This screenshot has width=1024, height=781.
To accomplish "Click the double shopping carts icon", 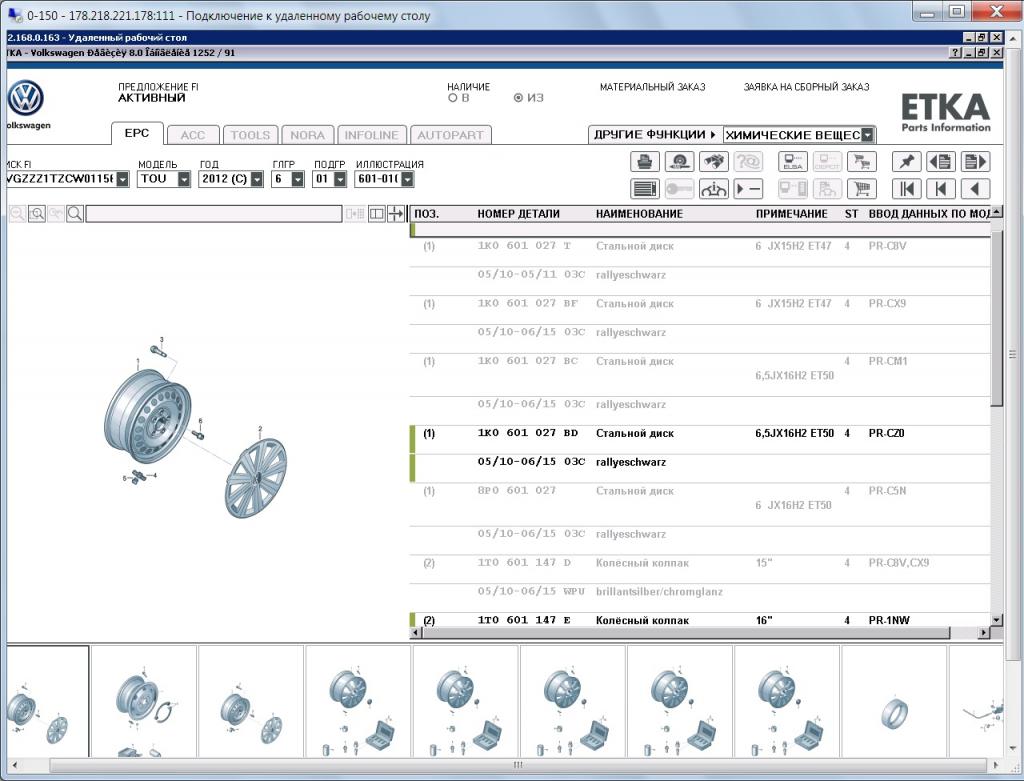I will coord(861,161).
